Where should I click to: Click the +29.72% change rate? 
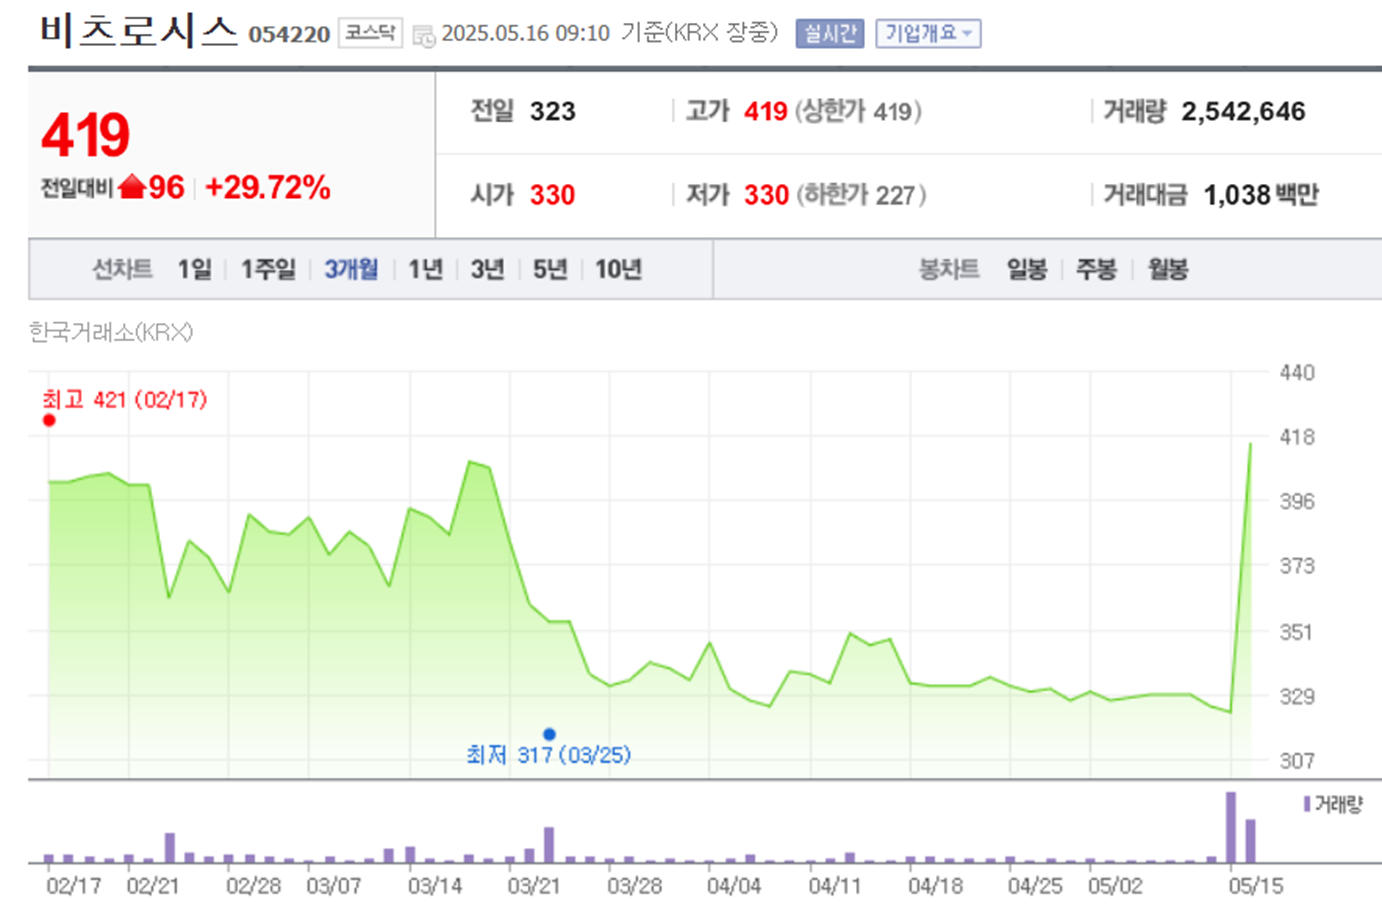[x=268, y=187]
